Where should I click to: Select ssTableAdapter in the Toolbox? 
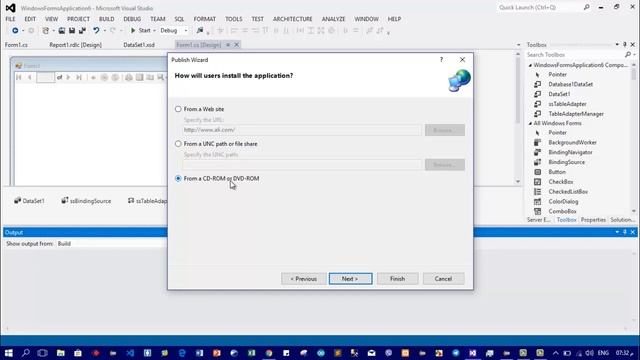point(567,104)
